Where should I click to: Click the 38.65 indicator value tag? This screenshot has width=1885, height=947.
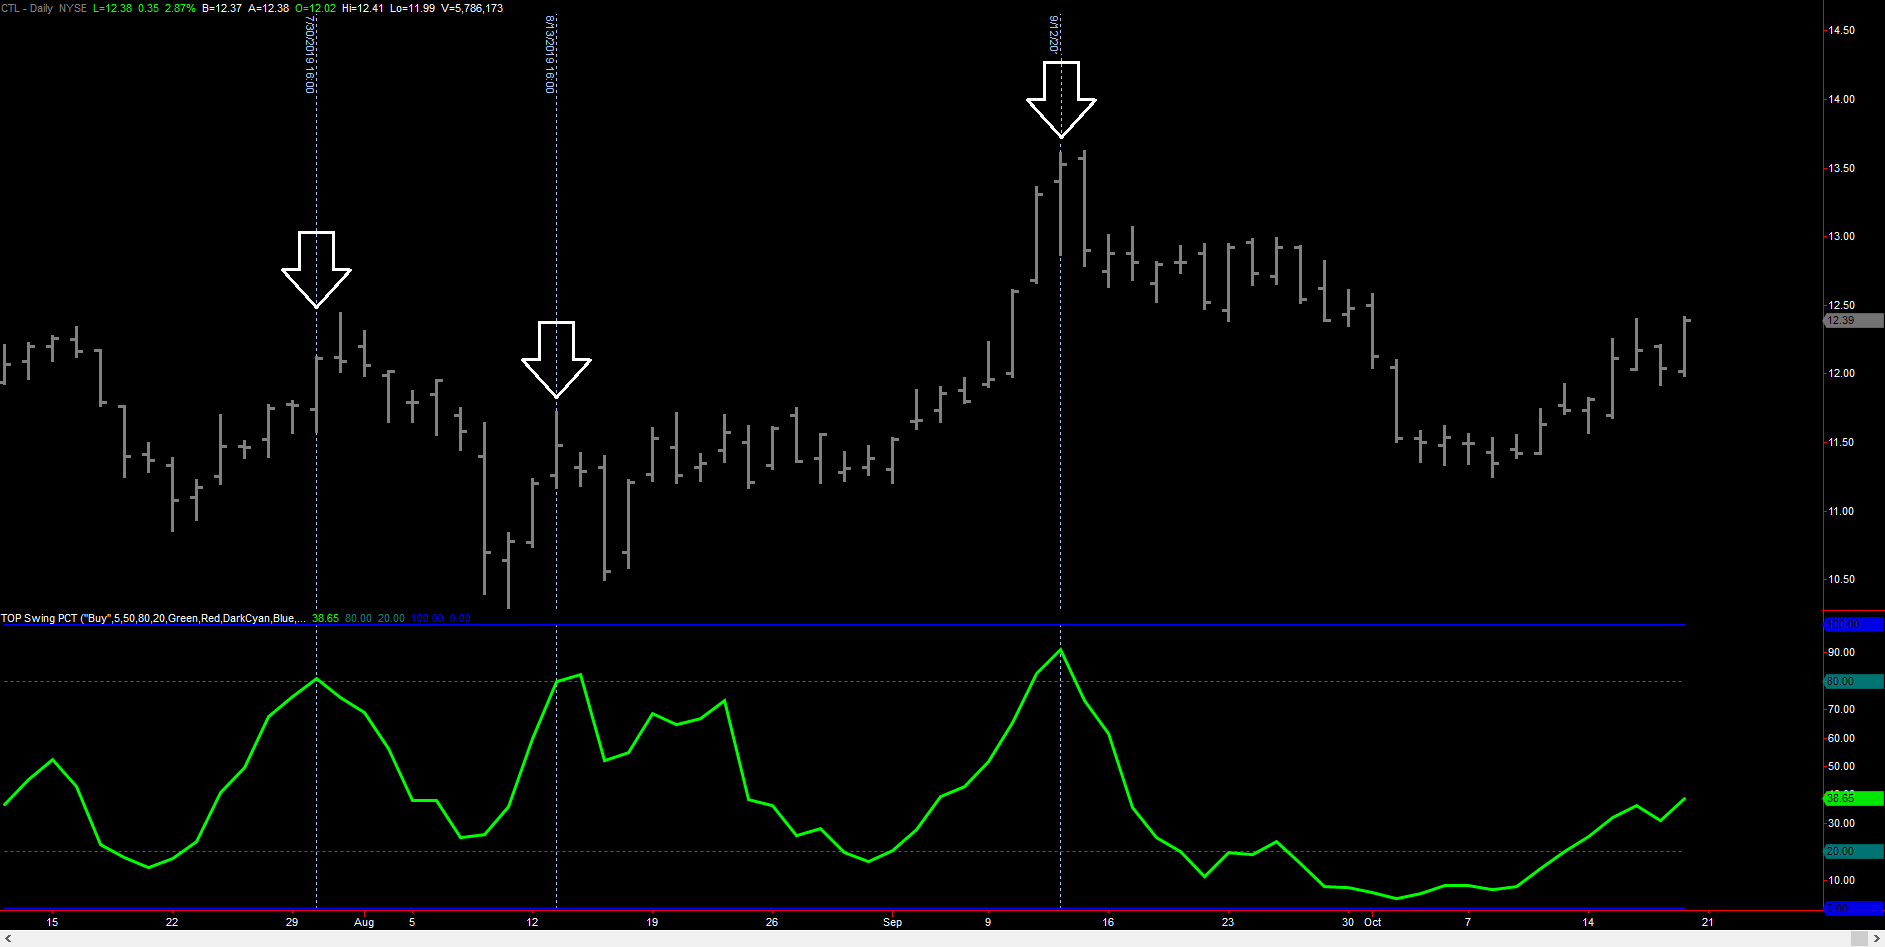pyautogui.click(x=326, y=618)
